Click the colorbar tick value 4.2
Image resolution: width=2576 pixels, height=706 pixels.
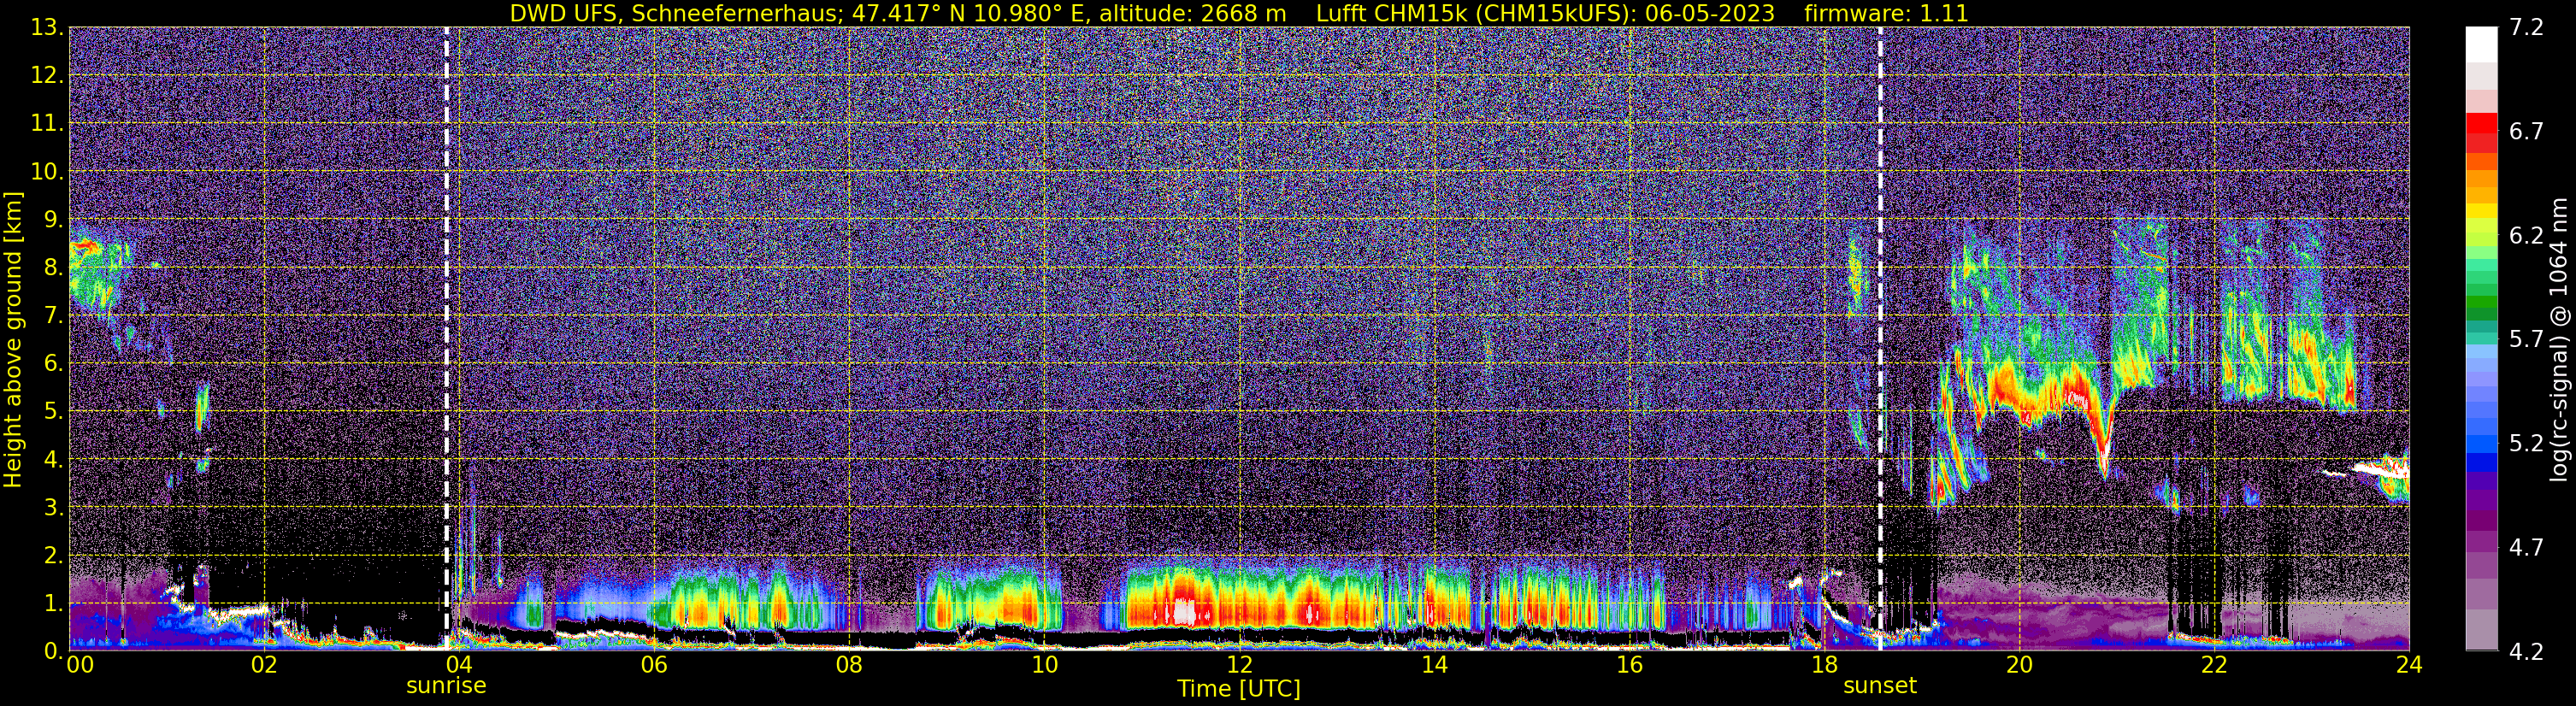2526,651
